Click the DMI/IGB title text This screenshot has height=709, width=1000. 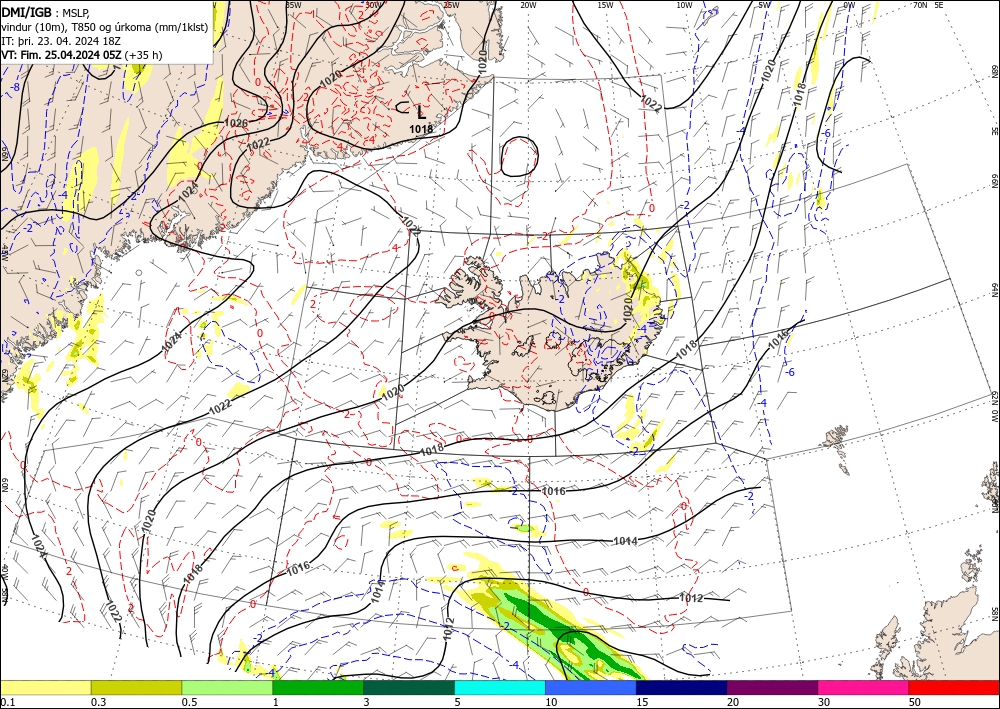27,11
